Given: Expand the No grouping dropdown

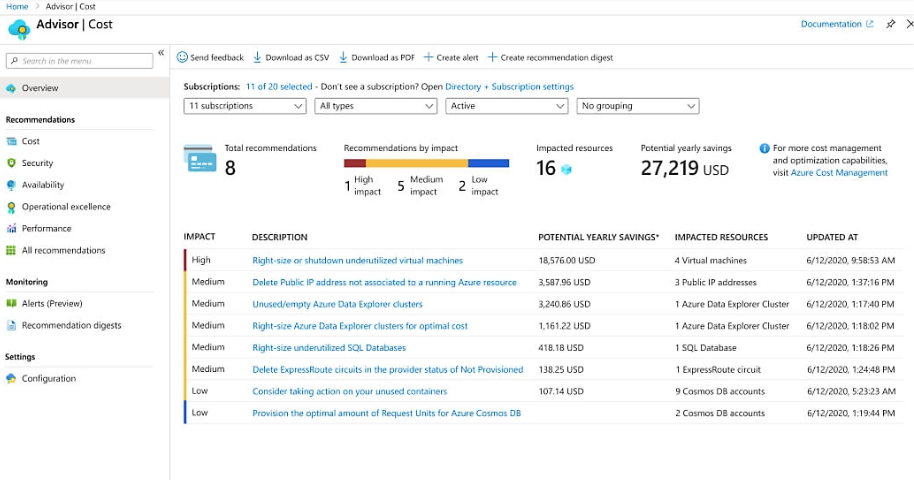Looking at the screenshot, I should point(637,106).
